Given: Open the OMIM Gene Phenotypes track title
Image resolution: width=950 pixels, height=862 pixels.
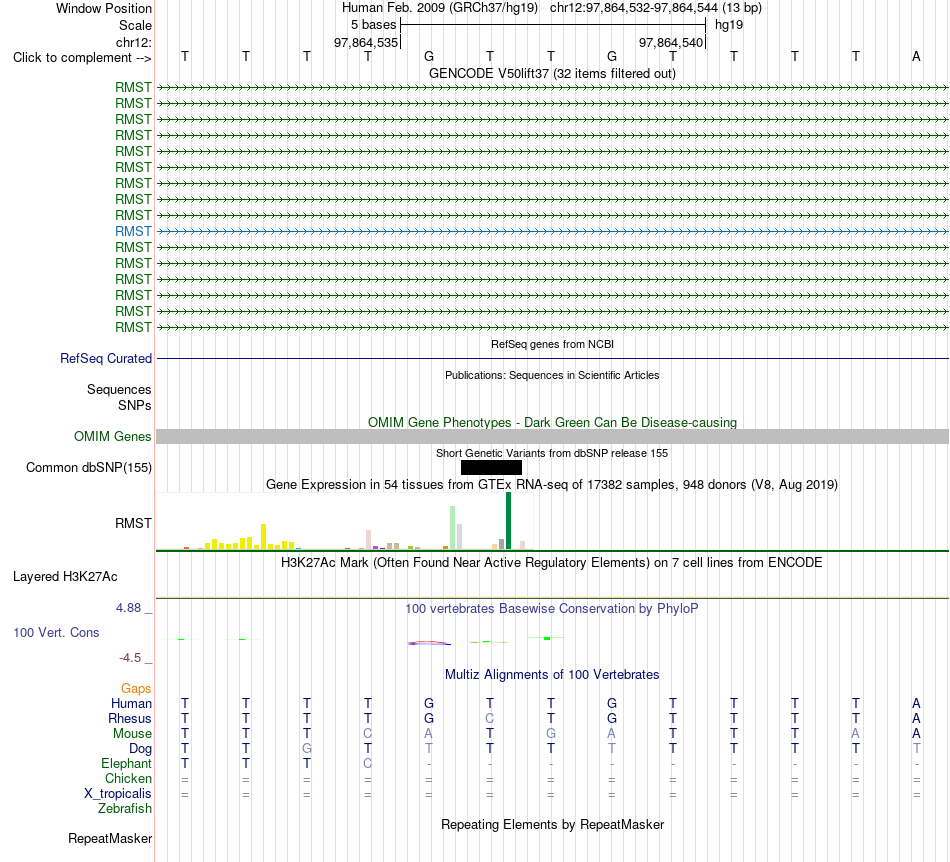Looking at the screenshot, I should pos(552,422).
